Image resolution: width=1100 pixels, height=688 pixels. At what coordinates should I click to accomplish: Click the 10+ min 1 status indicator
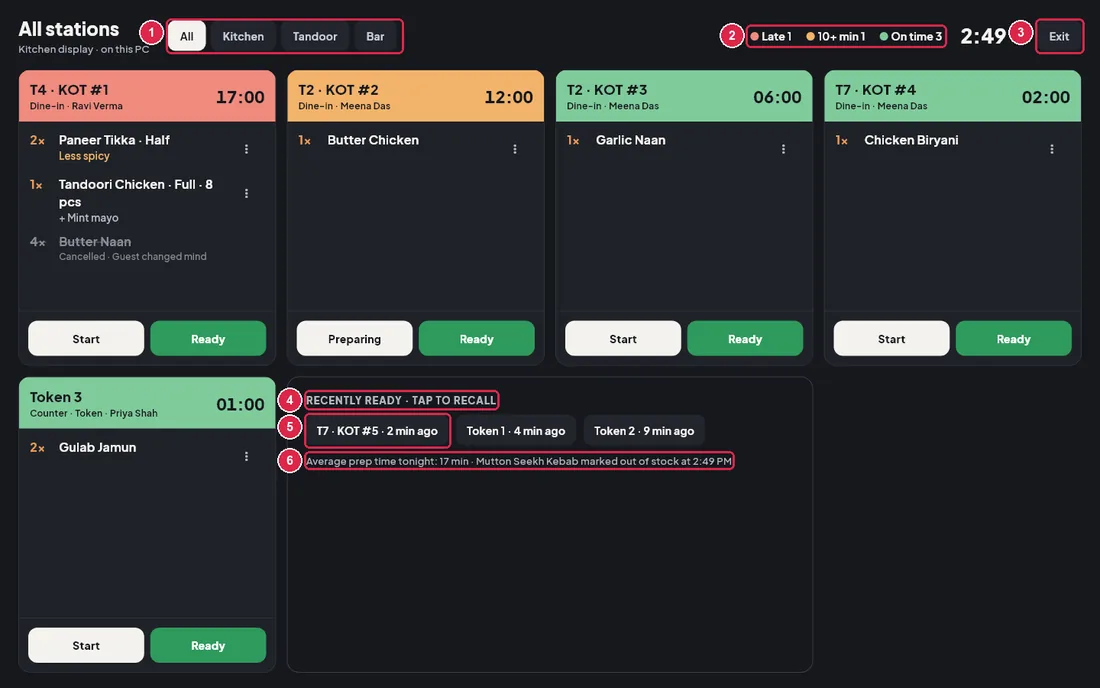point(836,36)
